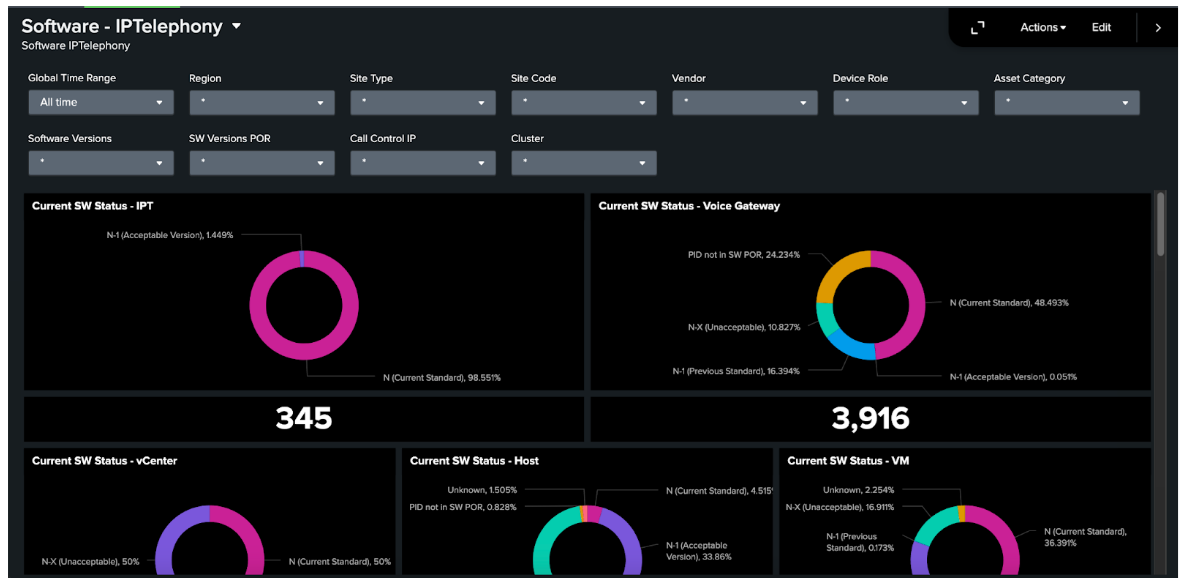1186x585 pixels.
Task: Open the Site Type filter dropdown
Action: [x=422, y=102]
